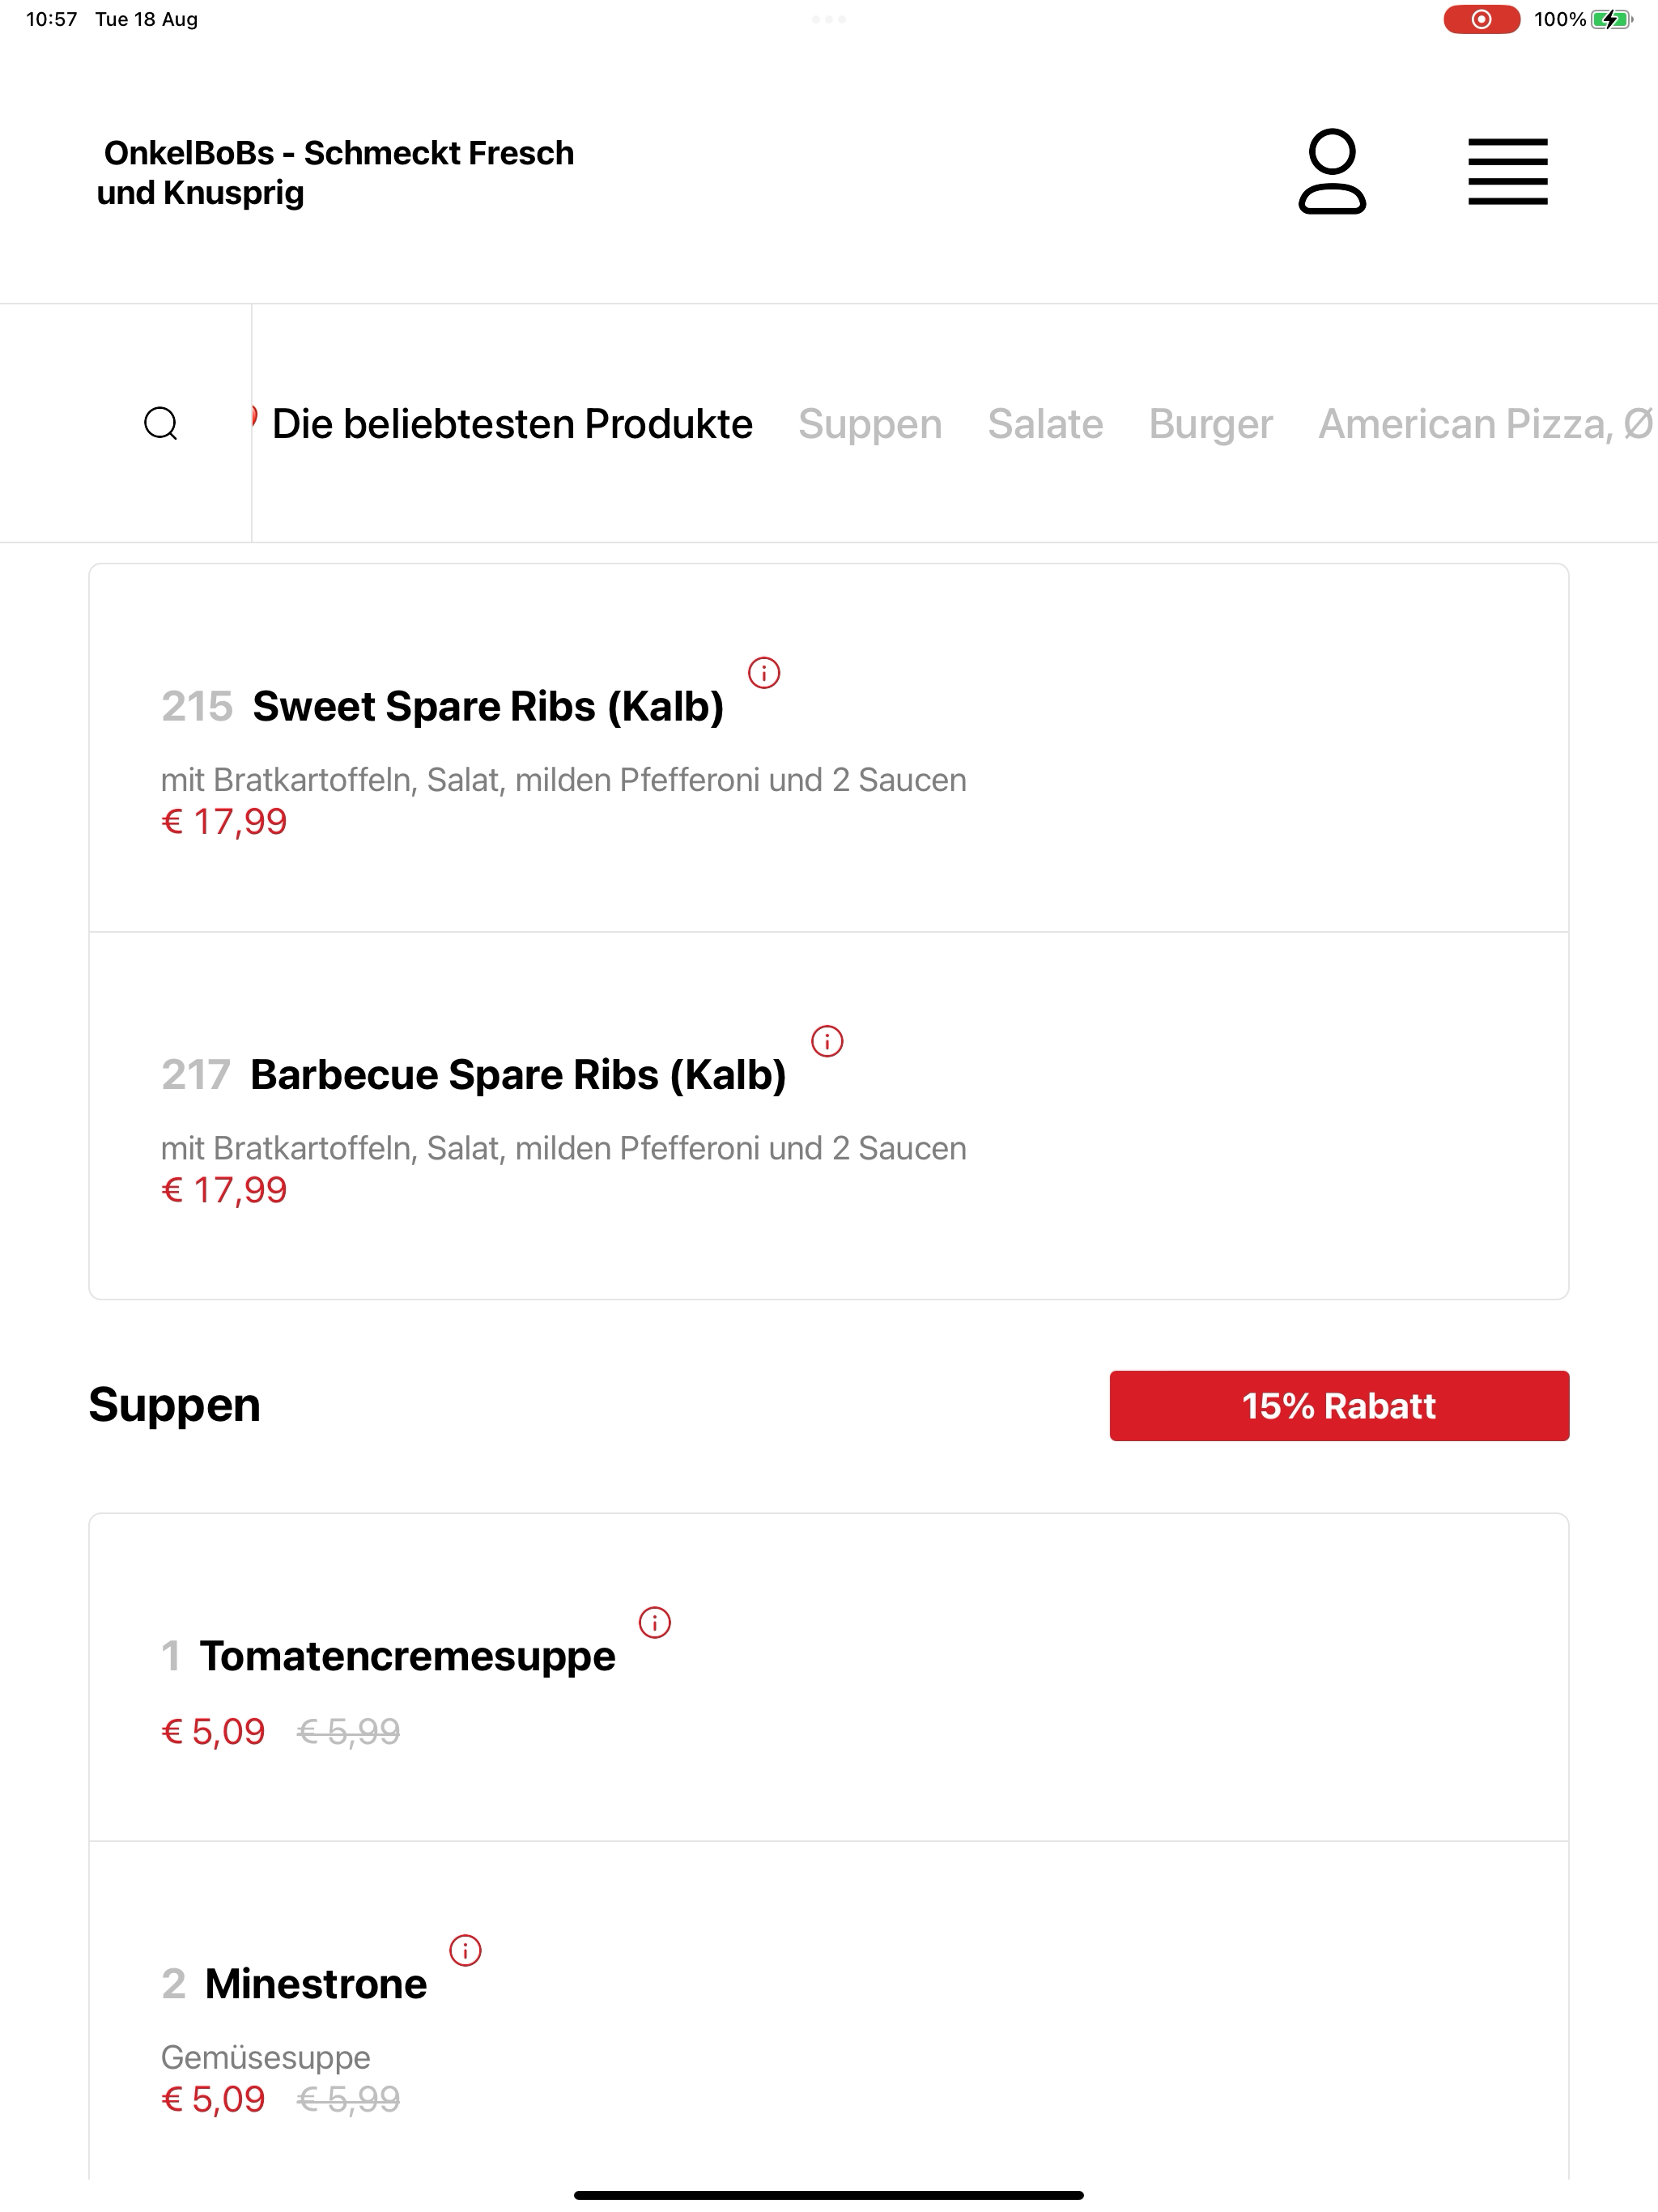1658x2212 pixels.
Task: Select the Suppen category tab
Action: coord(870,424)
